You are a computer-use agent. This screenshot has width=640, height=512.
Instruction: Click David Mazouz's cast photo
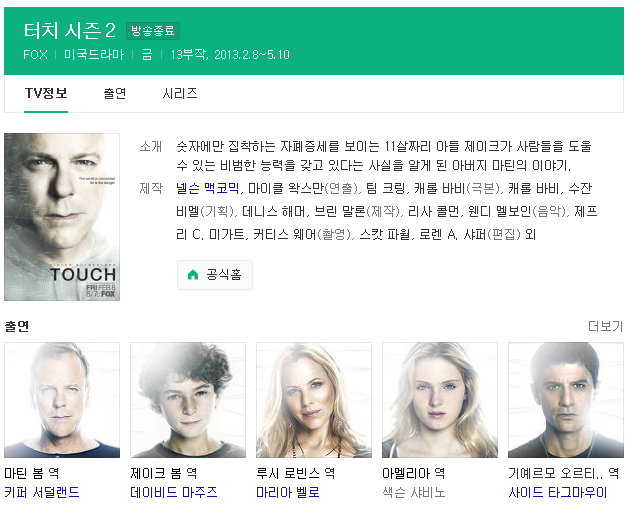[188, 400]
